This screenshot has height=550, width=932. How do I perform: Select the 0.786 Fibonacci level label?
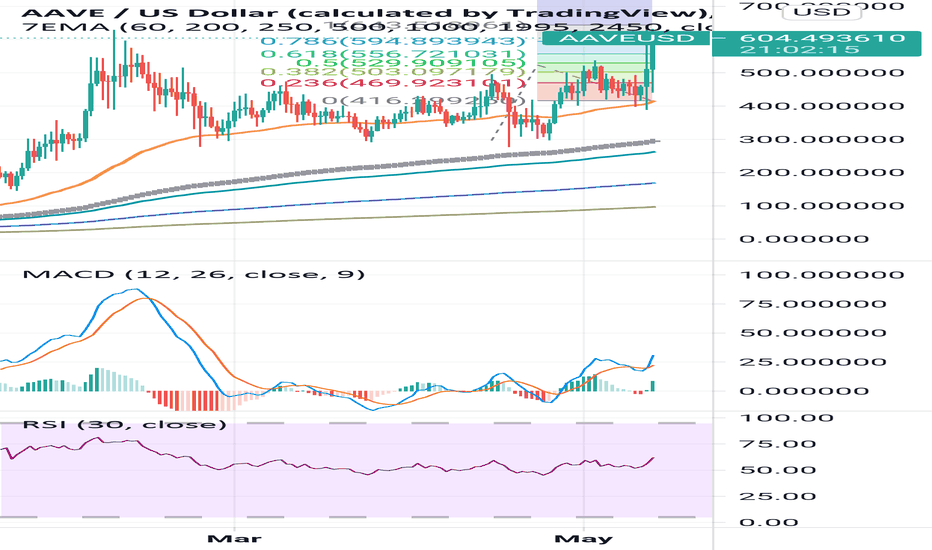393,41
